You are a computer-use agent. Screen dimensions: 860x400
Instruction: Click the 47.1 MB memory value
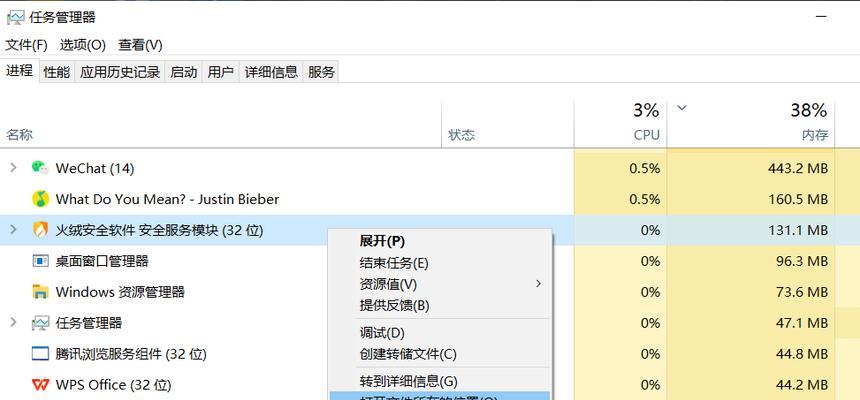[x=801, y=323]
